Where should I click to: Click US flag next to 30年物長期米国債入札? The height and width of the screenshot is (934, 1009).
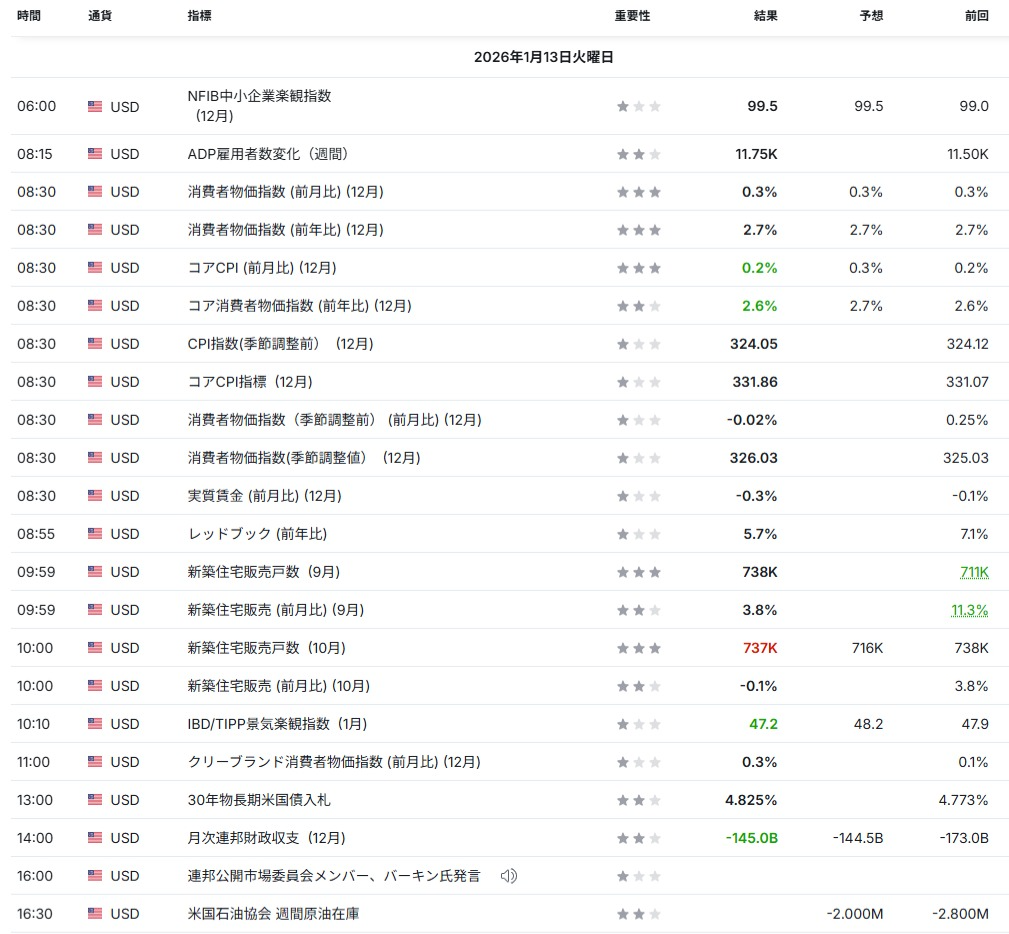(95, 800)
